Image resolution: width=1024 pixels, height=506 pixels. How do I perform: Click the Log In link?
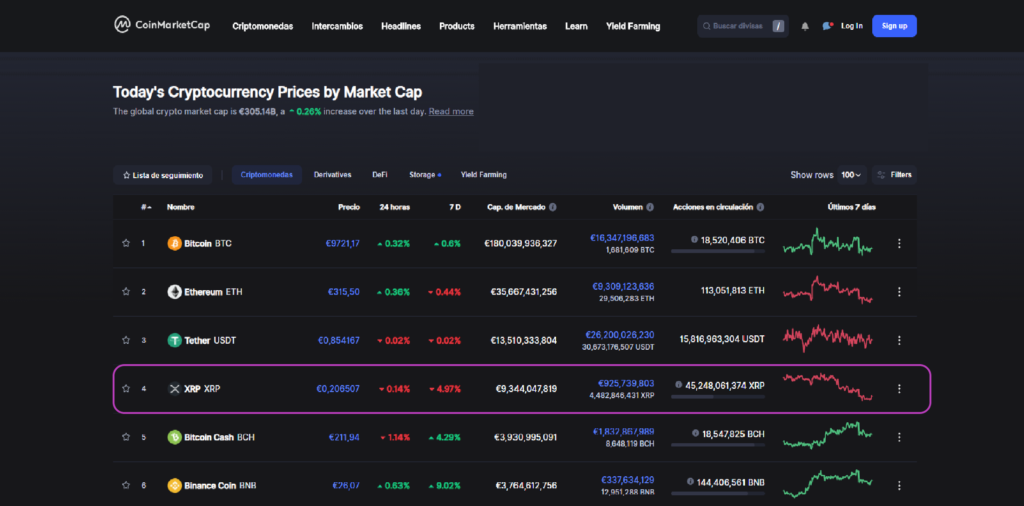pos(852,26)
